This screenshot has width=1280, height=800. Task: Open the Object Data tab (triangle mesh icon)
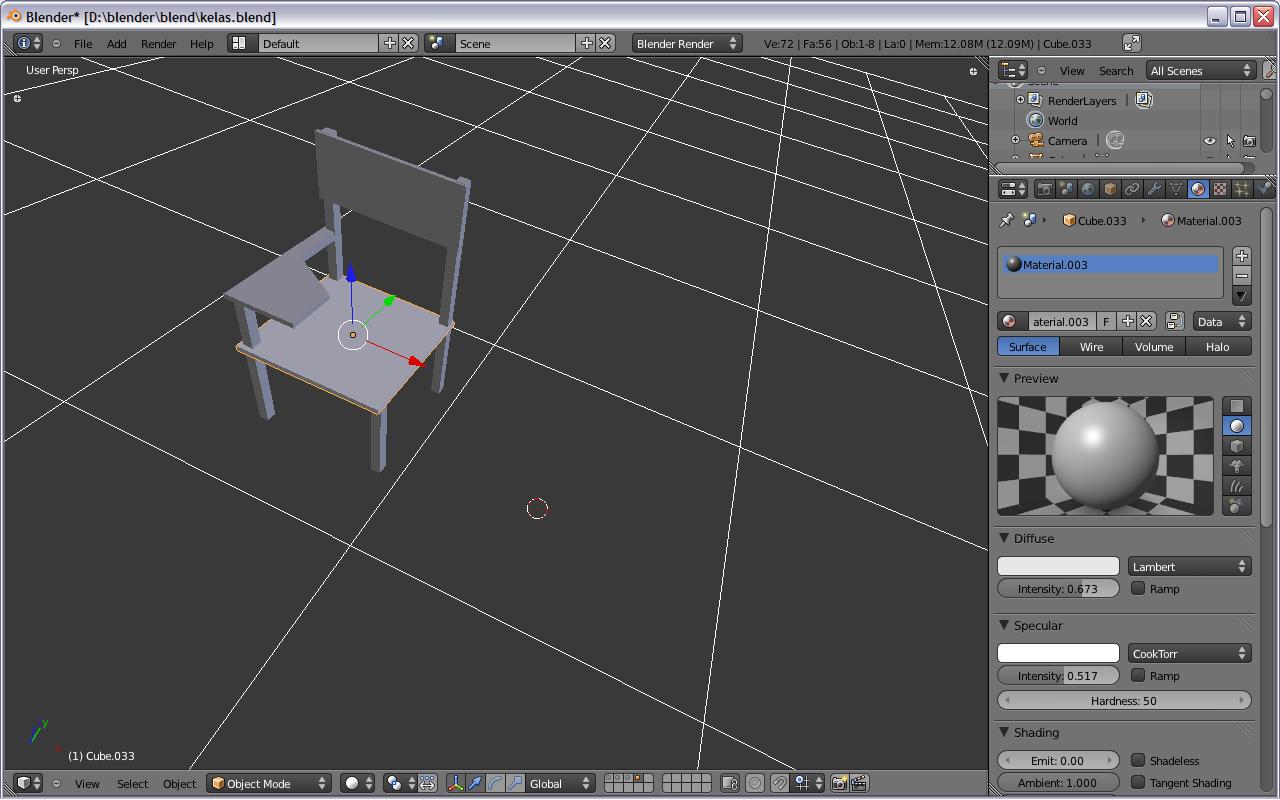click(x=1176, y=189)
